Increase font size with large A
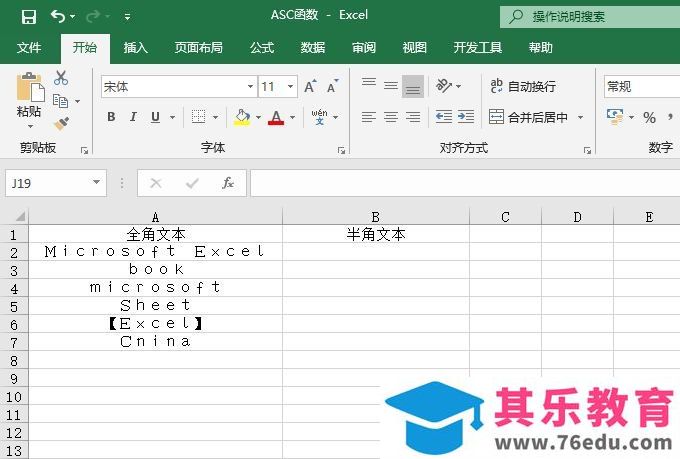The height and width of the screenshot is (459, 680). coord(310,86)
